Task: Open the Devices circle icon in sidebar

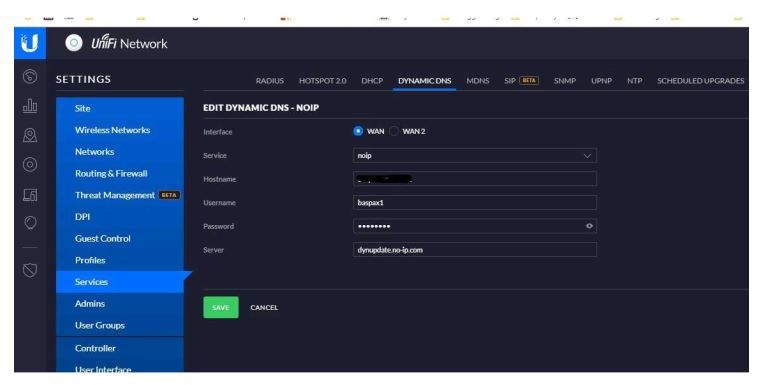Action: pyautogui.click(x=30, y=165)
